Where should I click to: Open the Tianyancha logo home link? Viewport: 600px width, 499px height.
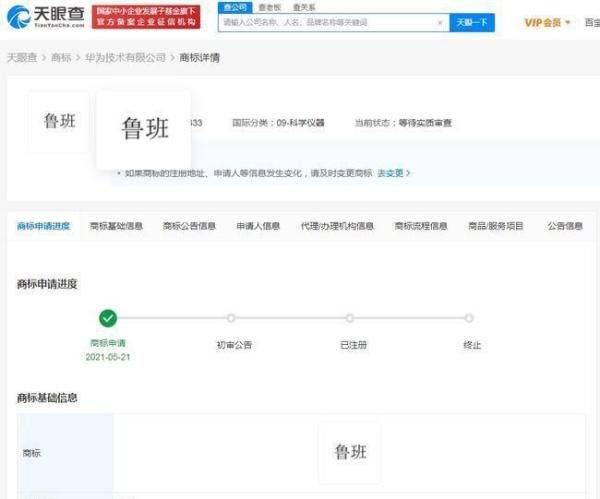click(x=46, y=17)
